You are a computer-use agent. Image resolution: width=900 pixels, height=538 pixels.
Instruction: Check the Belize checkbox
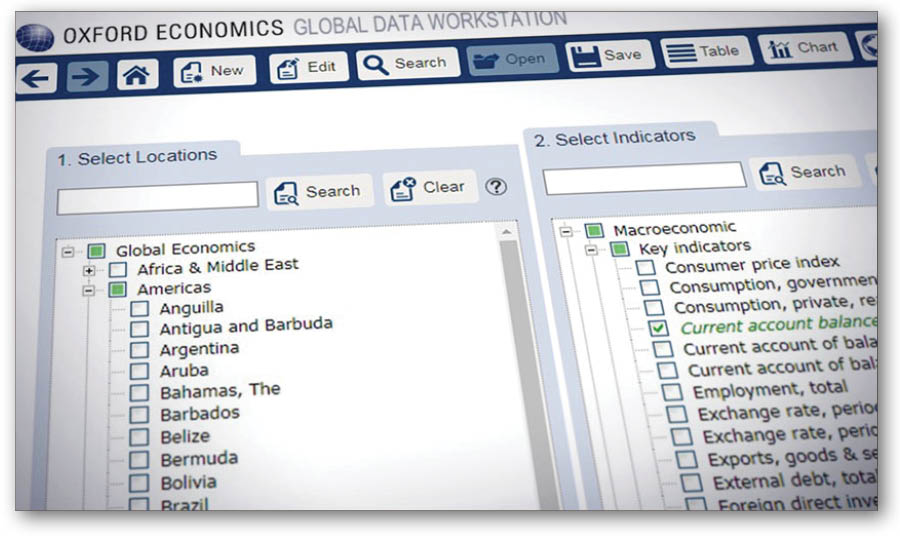pyautogui.click(x=139, y=438)
